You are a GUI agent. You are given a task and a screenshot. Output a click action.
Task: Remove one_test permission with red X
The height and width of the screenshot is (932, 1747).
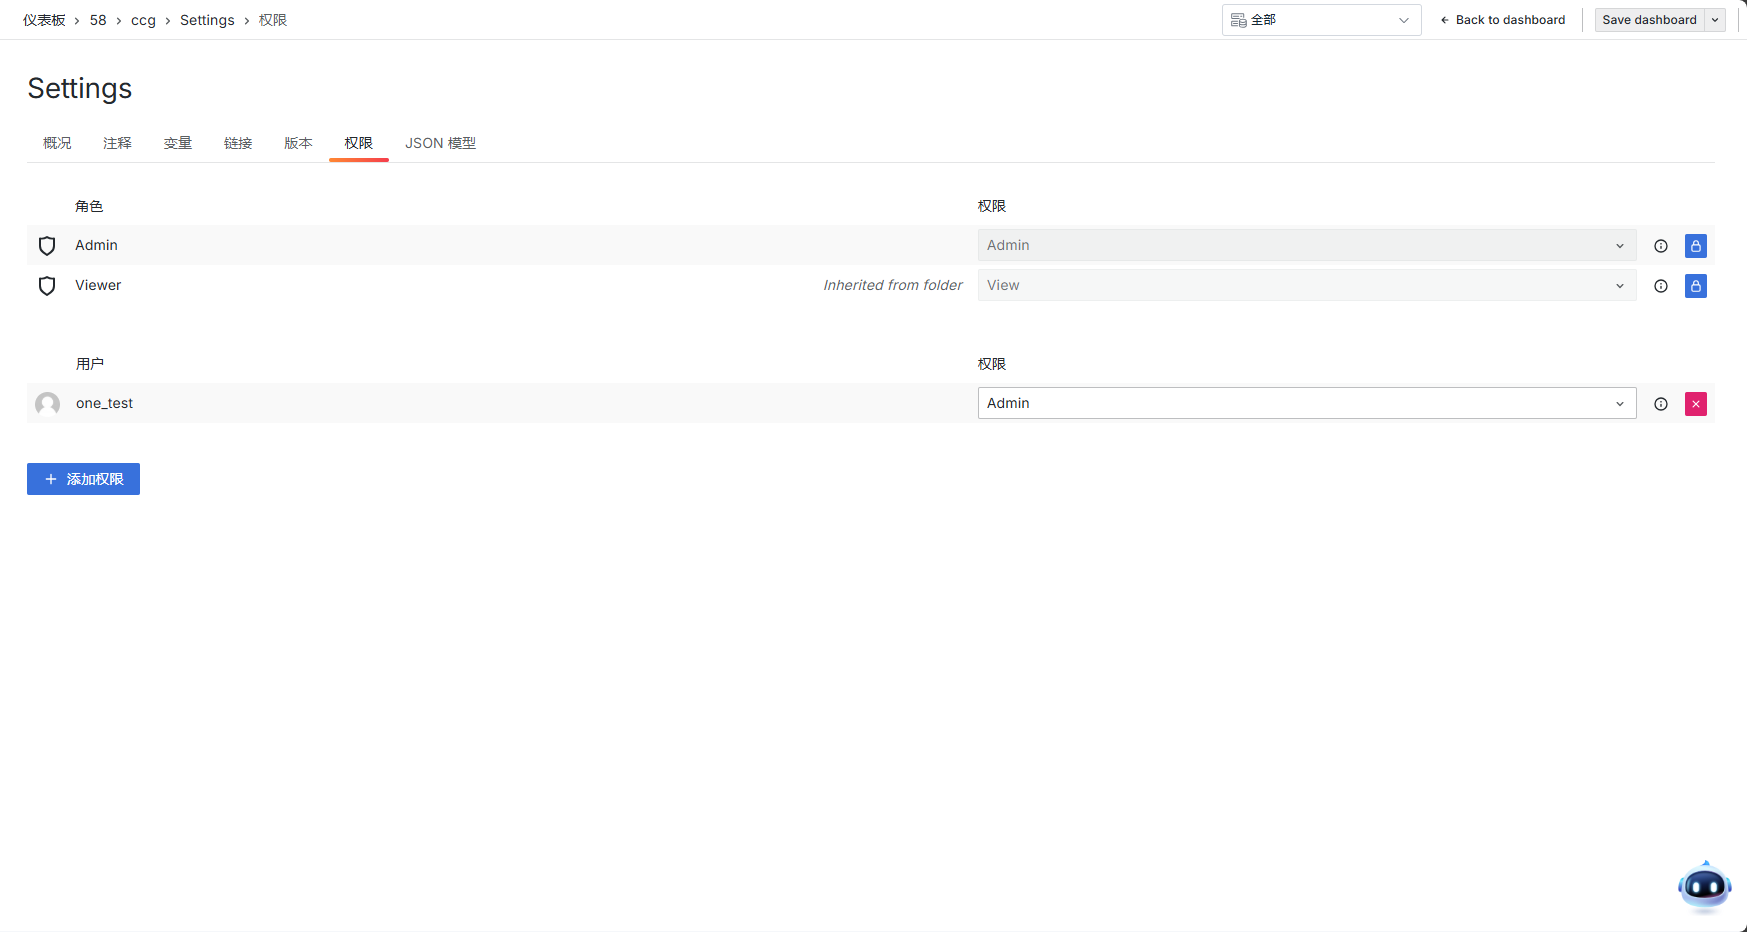click(1696, 404)
